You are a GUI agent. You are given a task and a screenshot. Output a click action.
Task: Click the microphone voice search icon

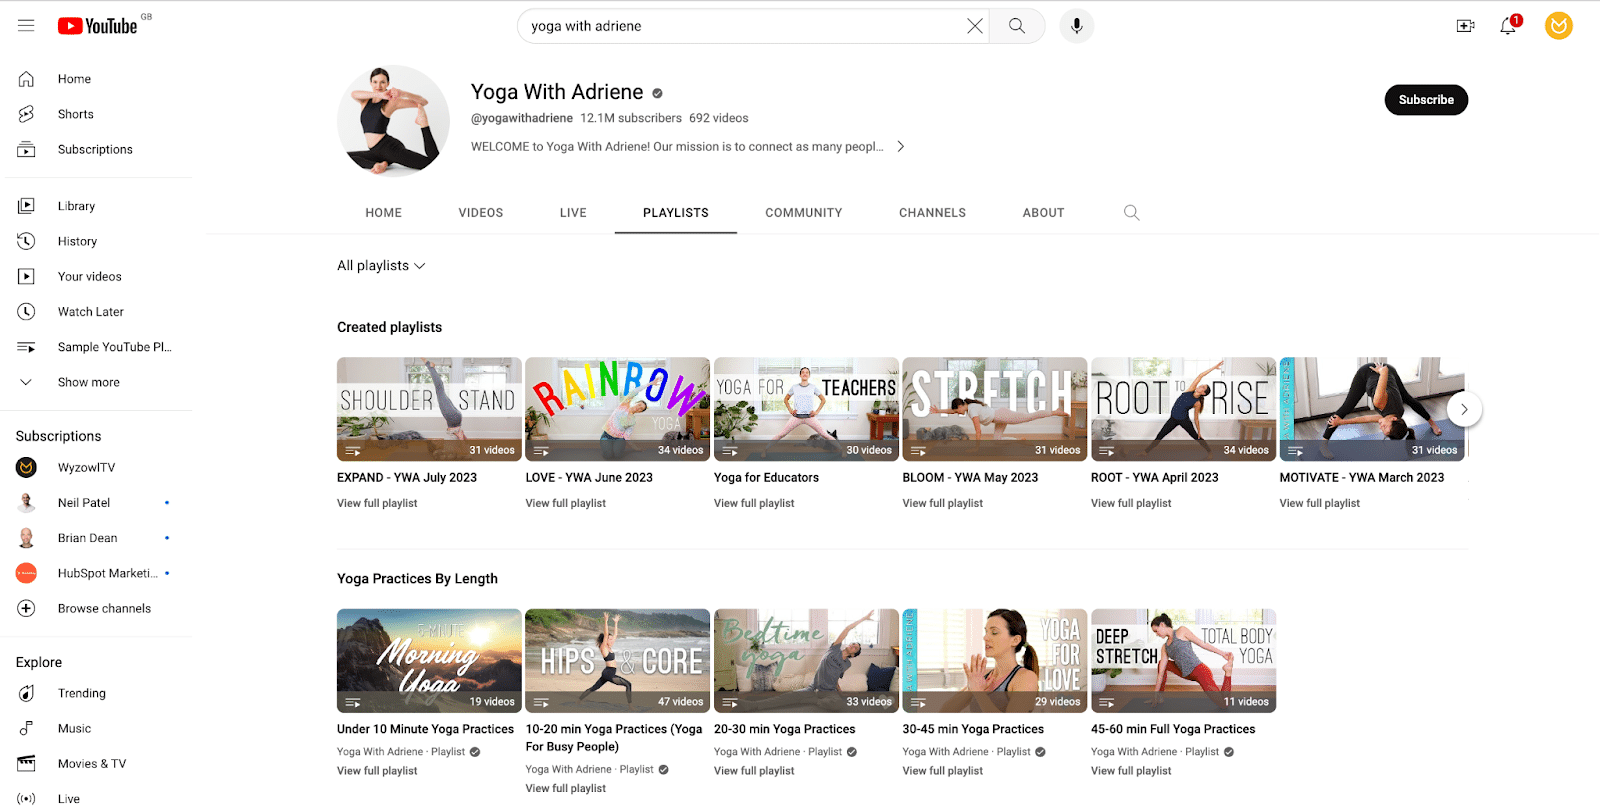1077,26
